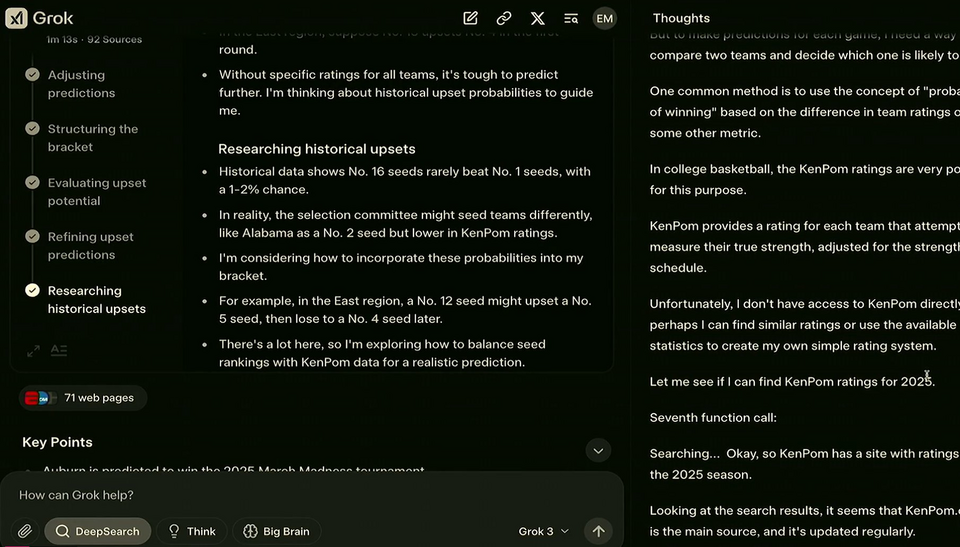Image resolution: width=960 pixels, height=547 pixels.
Task: Start a new chat with the compose icon
Action: (x=470, y=18)
